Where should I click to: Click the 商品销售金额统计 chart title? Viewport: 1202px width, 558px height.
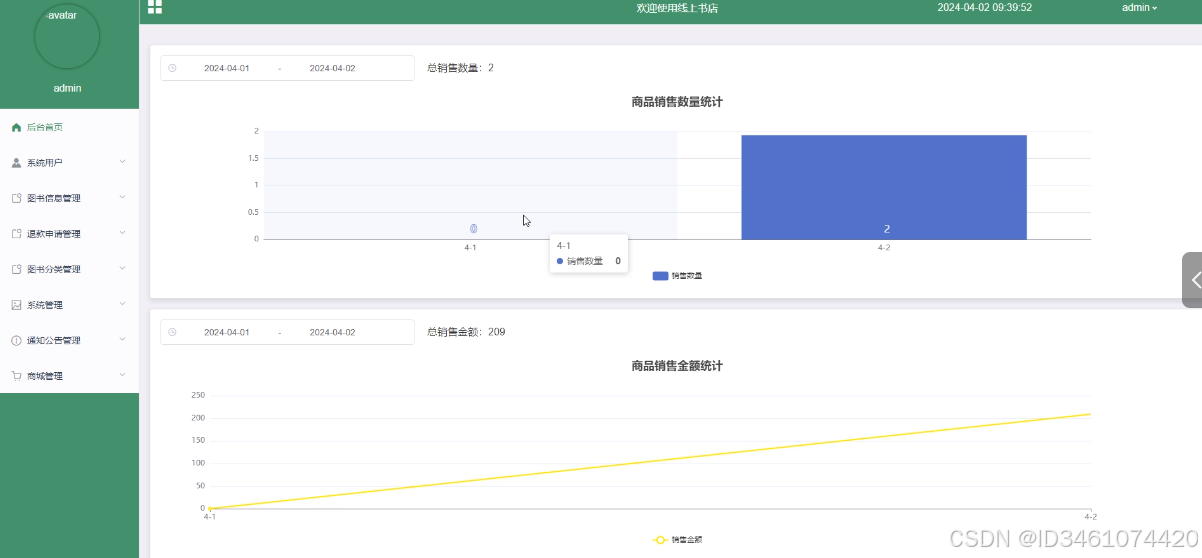pos(677,366)
